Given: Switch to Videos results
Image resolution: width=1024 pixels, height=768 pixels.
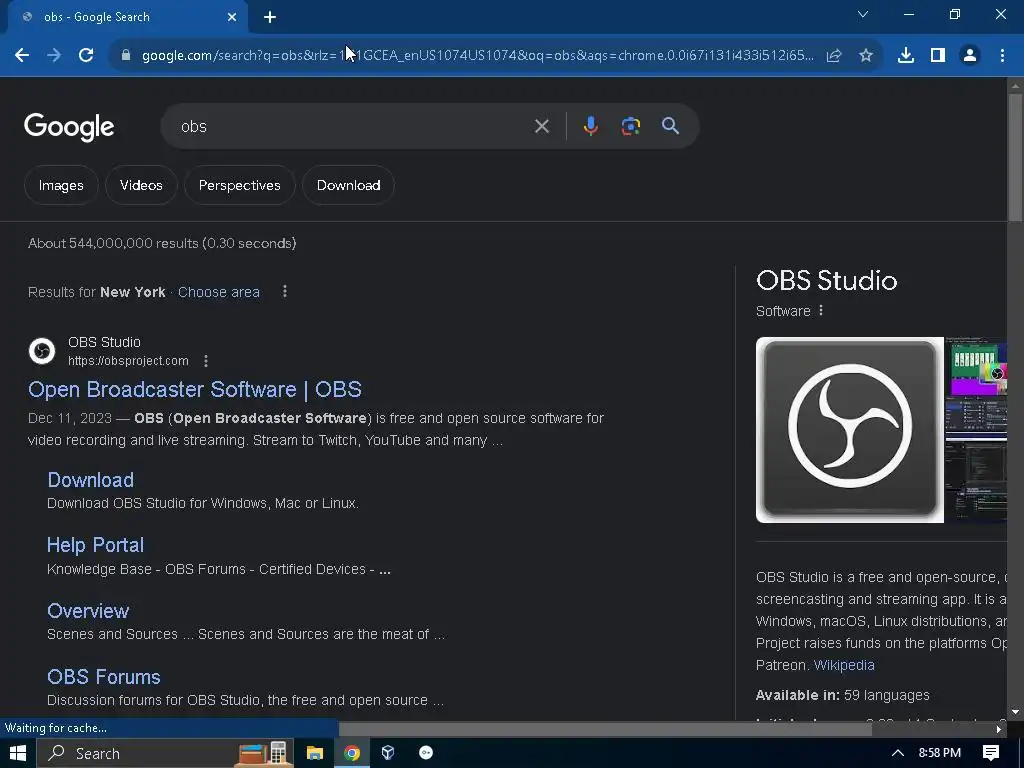Looking at the screenshot, I should pyautogui.click(x=141, y=185).
